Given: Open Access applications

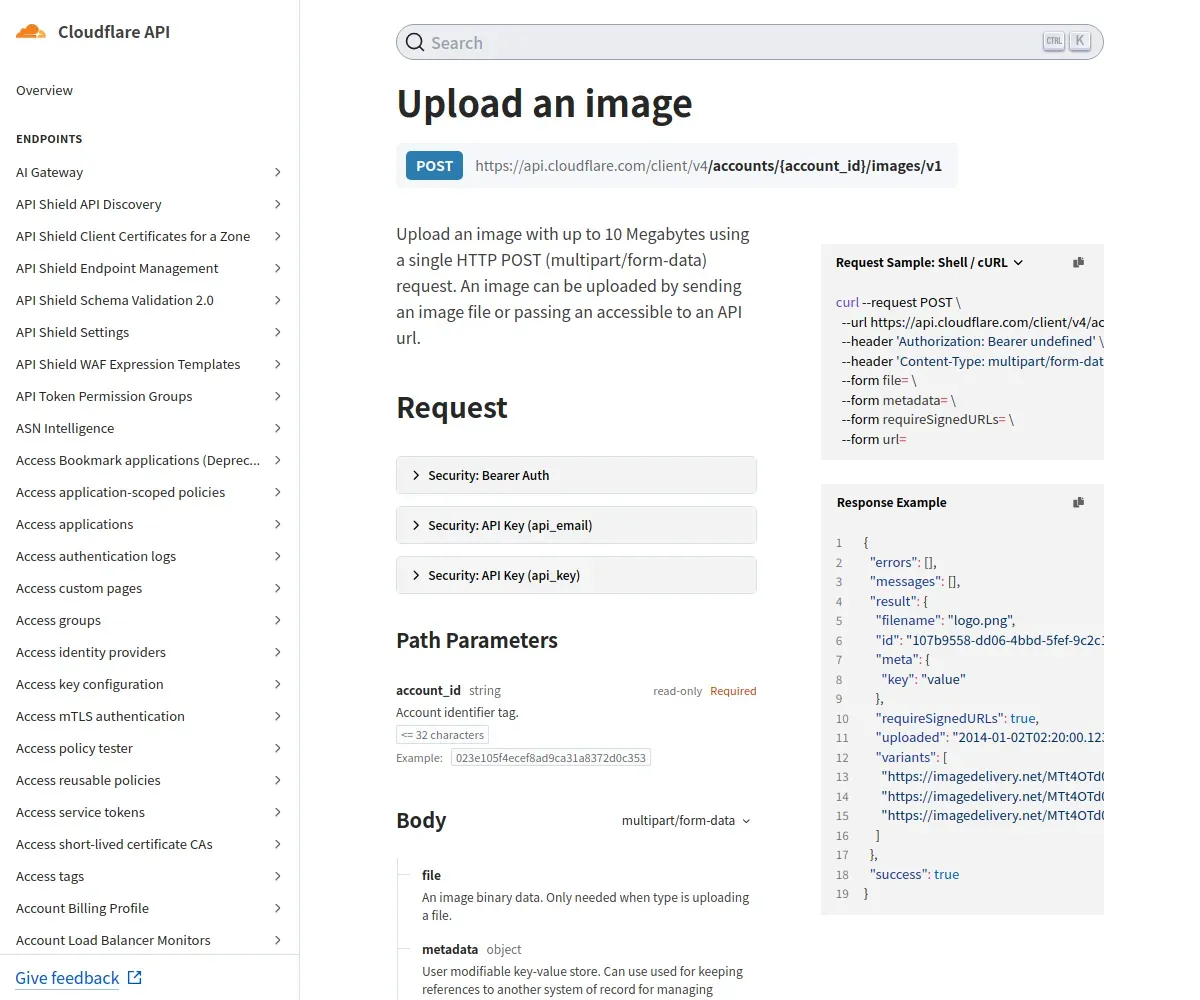Looking at the screenshot, I should coord(74,524).
